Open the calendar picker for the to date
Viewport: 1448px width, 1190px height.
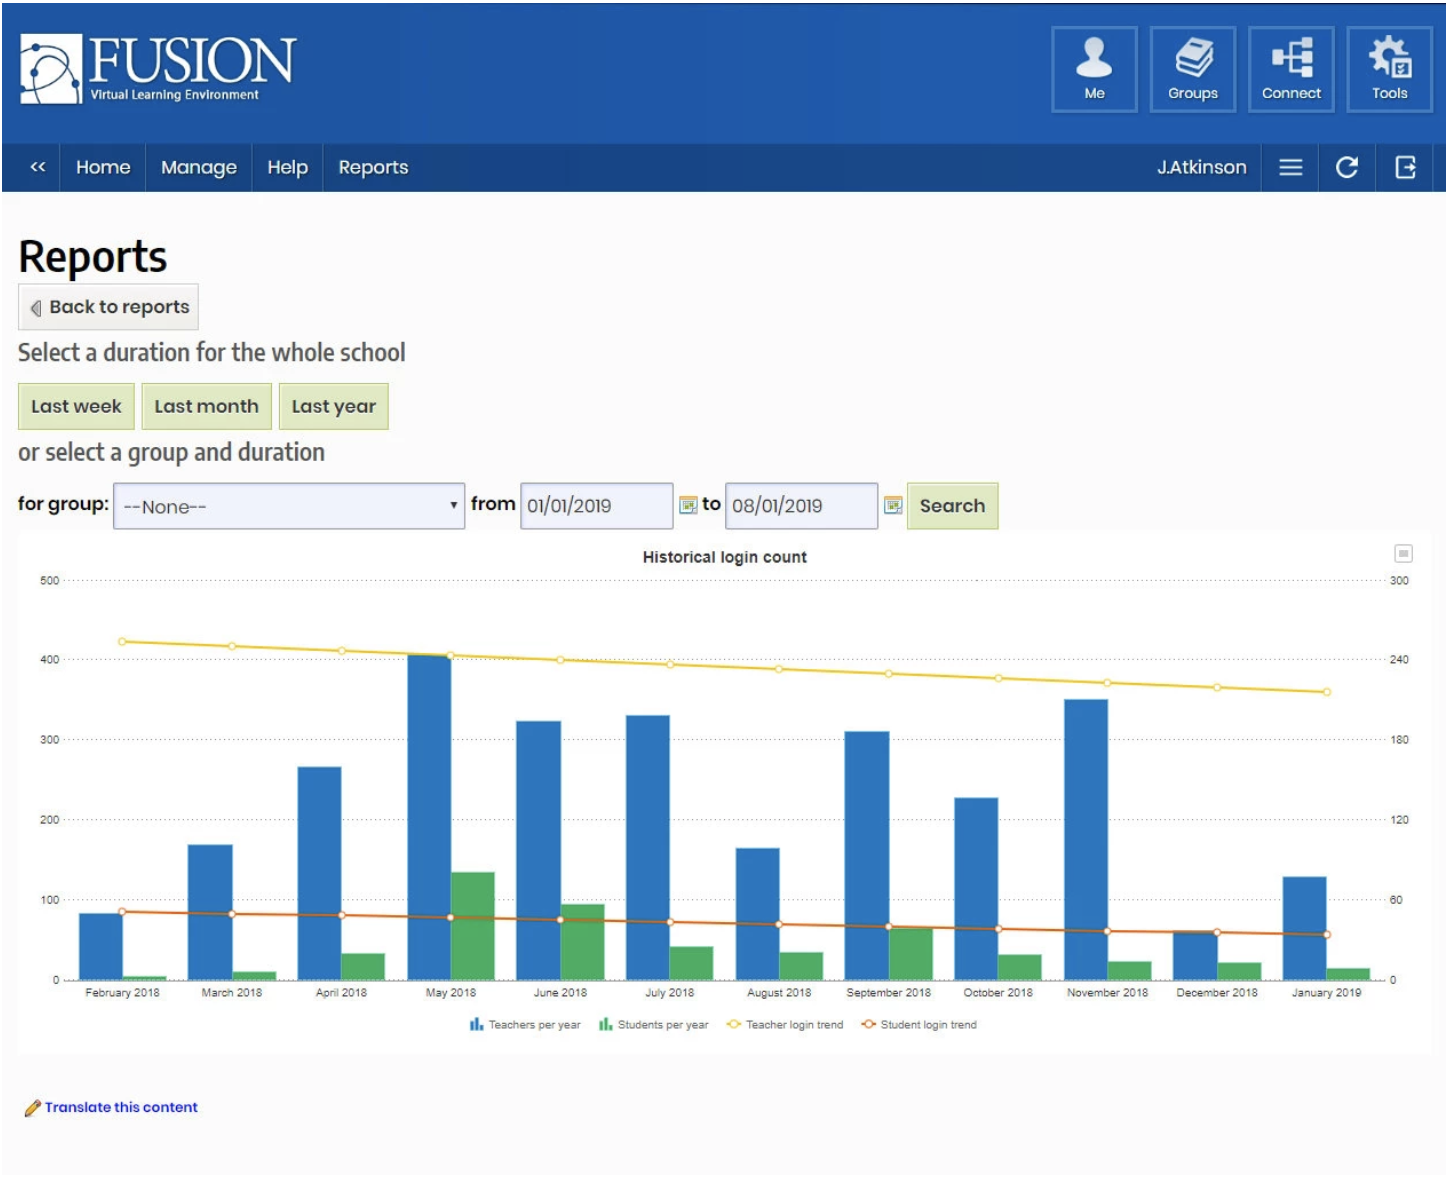pos(893,506)
